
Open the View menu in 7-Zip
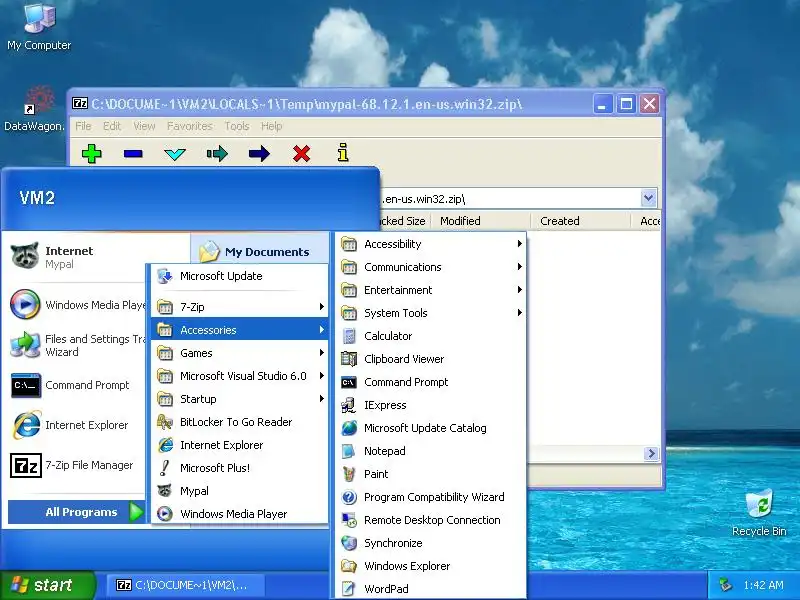click(144, 126)
